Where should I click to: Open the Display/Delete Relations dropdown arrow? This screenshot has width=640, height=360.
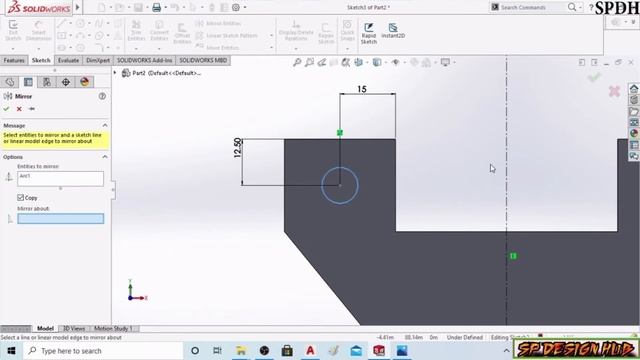pyautogui.click(x=296, y=49)
